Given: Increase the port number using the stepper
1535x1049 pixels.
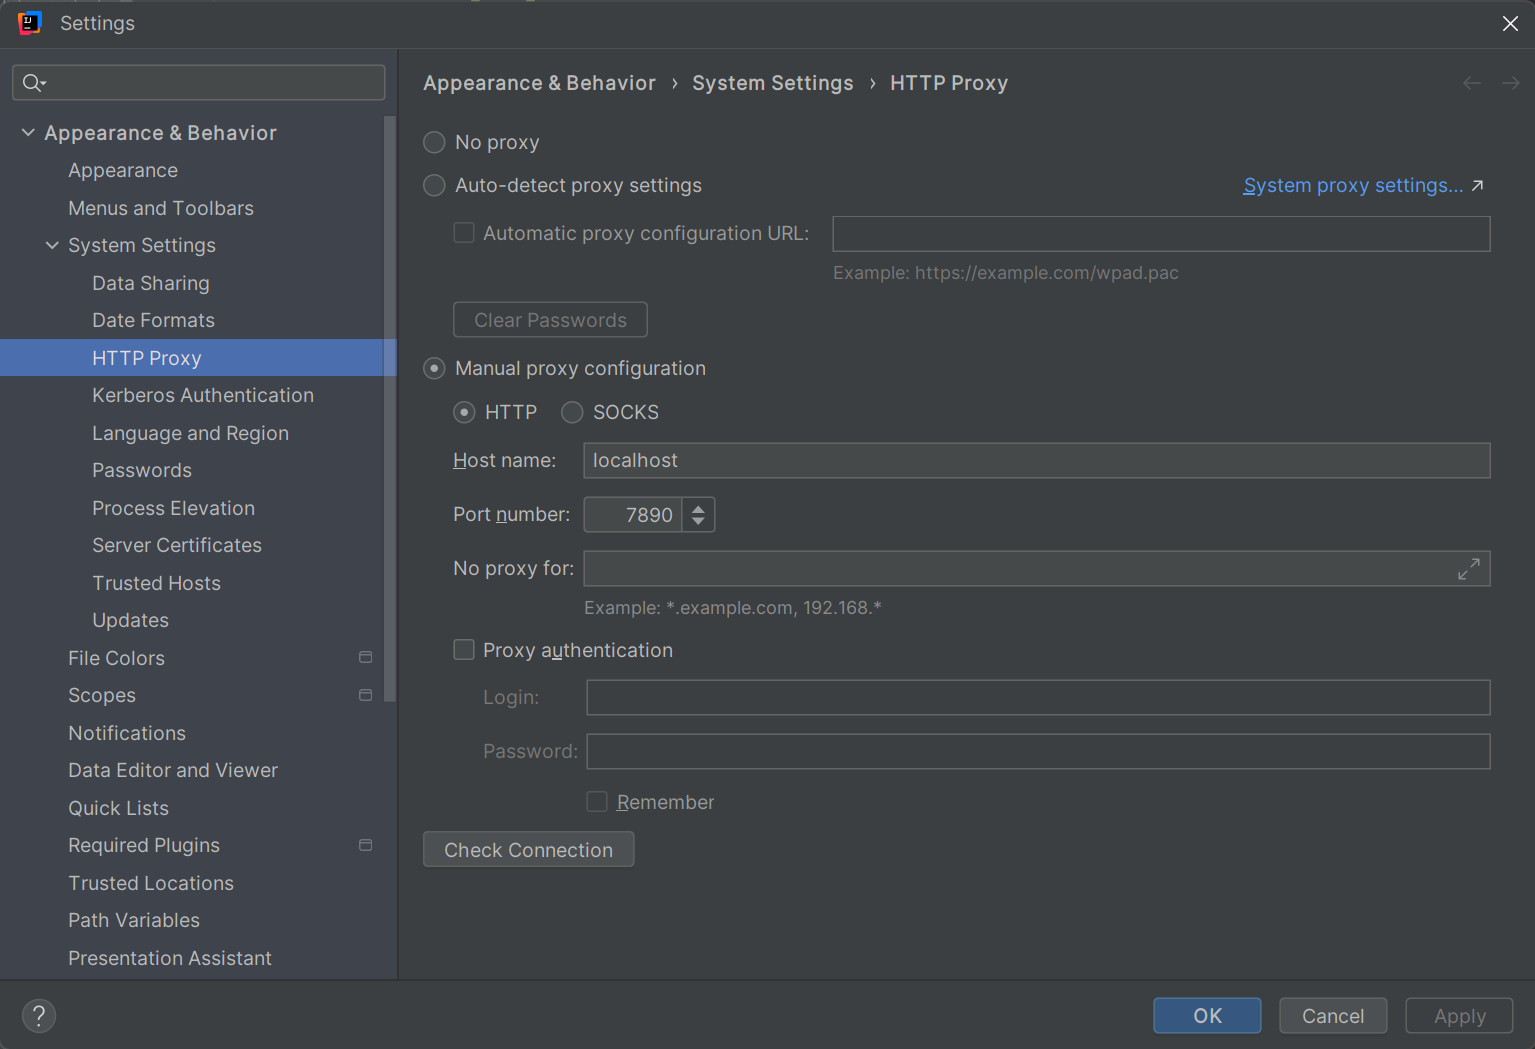Looking at the screenshot, I should 698,508.
